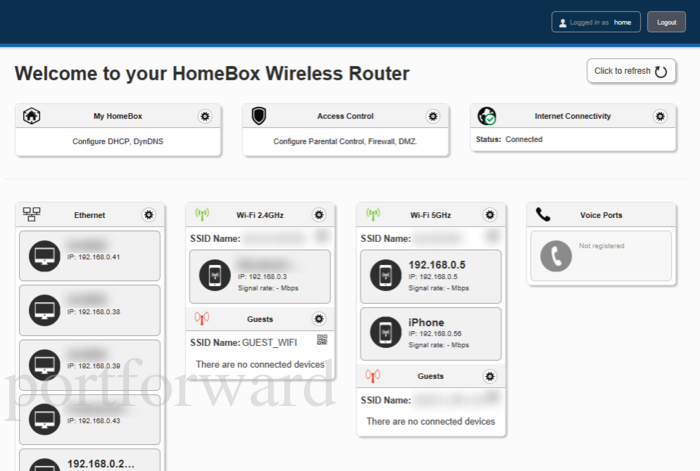Select device 192.168.0.5 on Wi-Fi 5GHz
700x471 pixels.
429,276
